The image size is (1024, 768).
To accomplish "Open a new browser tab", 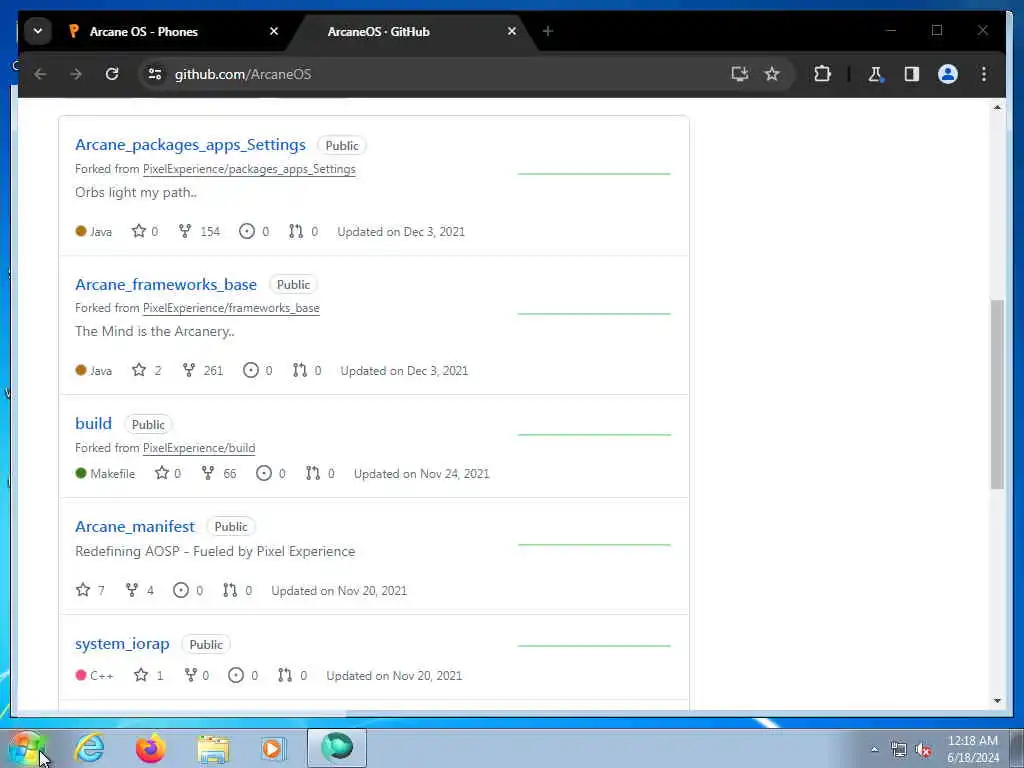I will click(548, 31).
